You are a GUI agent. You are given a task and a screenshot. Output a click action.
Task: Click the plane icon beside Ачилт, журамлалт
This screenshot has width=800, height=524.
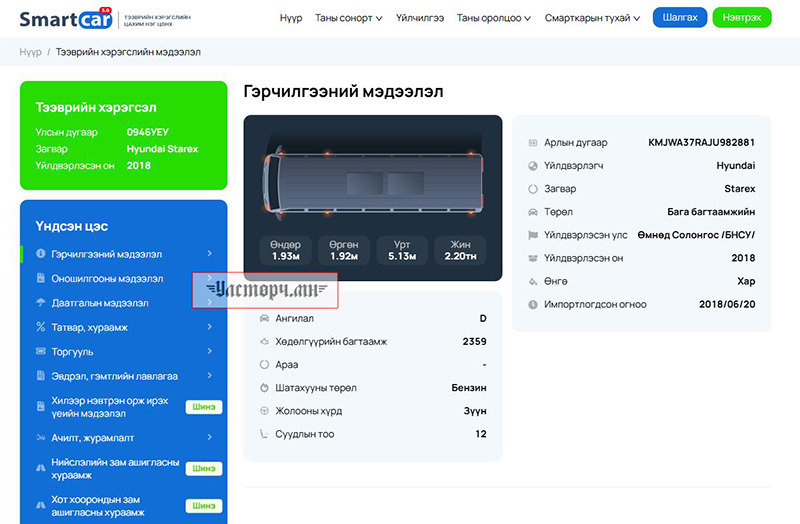click(x=40, y=438)
